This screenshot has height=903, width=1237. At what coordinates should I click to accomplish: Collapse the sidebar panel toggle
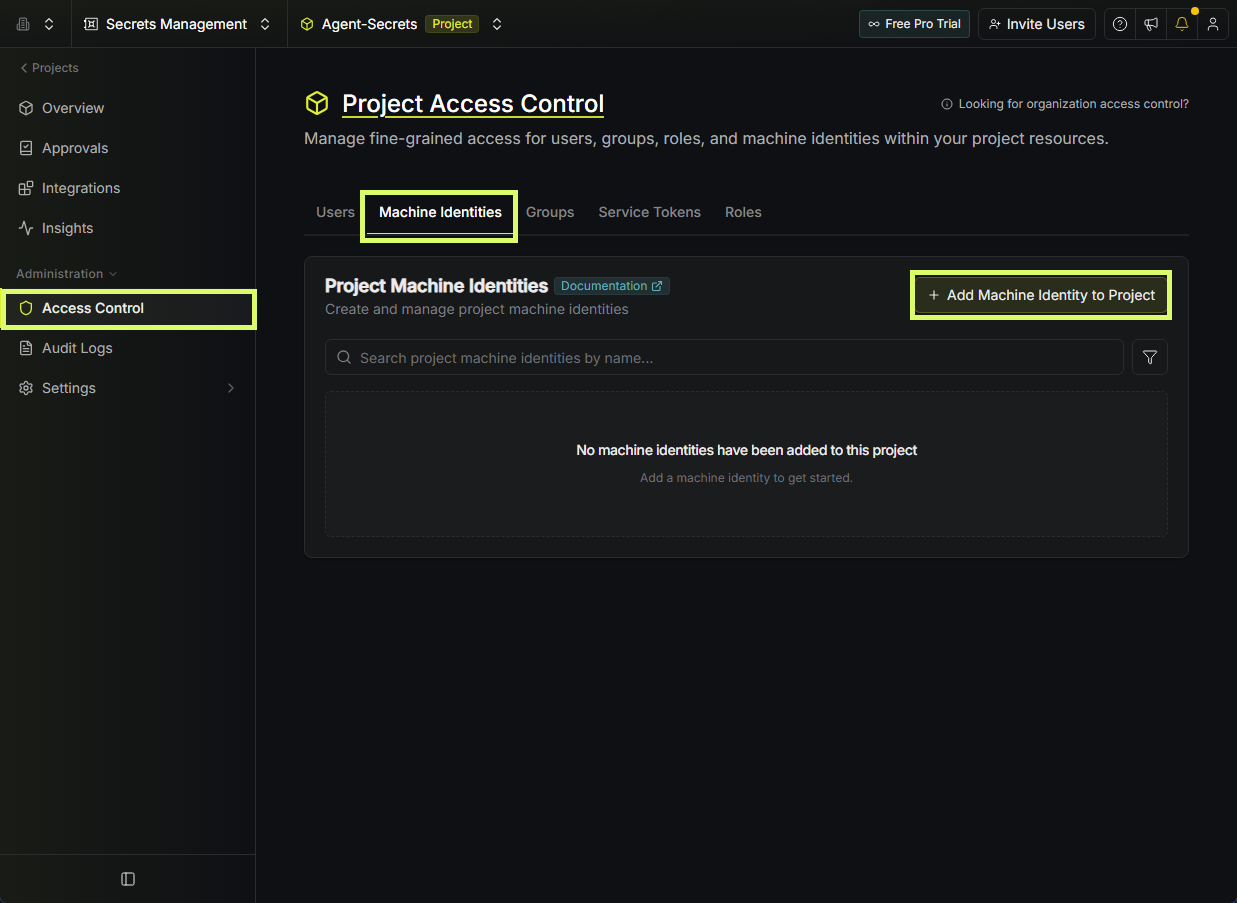[x=128, y=879]
